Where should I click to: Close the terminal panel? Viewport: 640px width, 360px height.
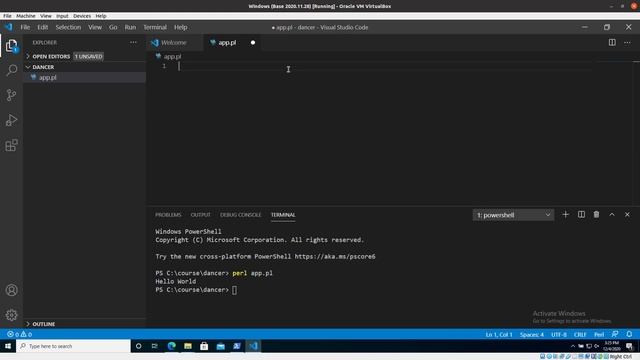[x=627, y=215]
